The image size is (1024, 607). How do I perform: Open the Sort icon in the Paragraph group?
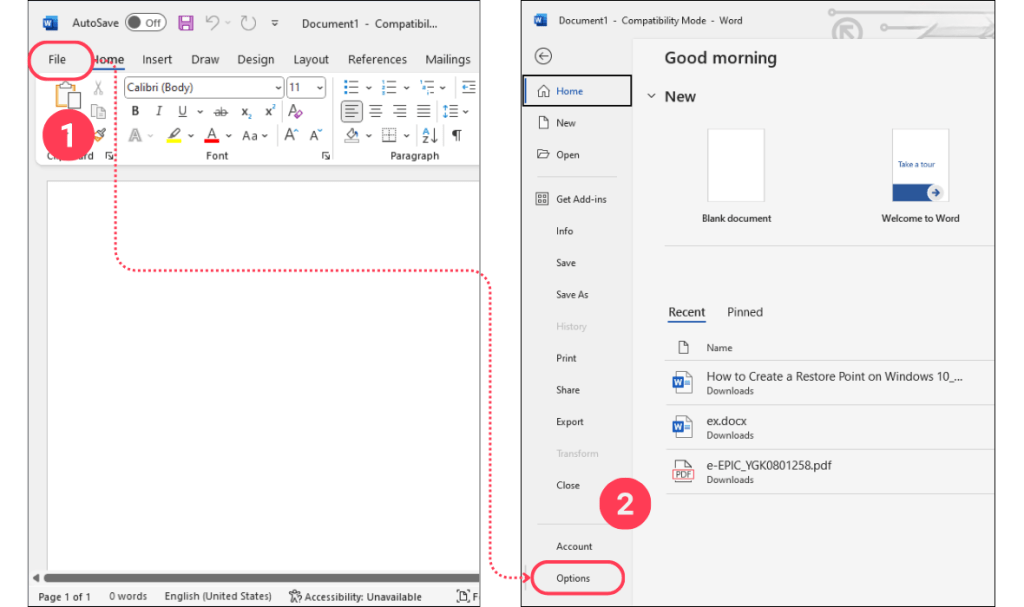[x=428, y=136]
